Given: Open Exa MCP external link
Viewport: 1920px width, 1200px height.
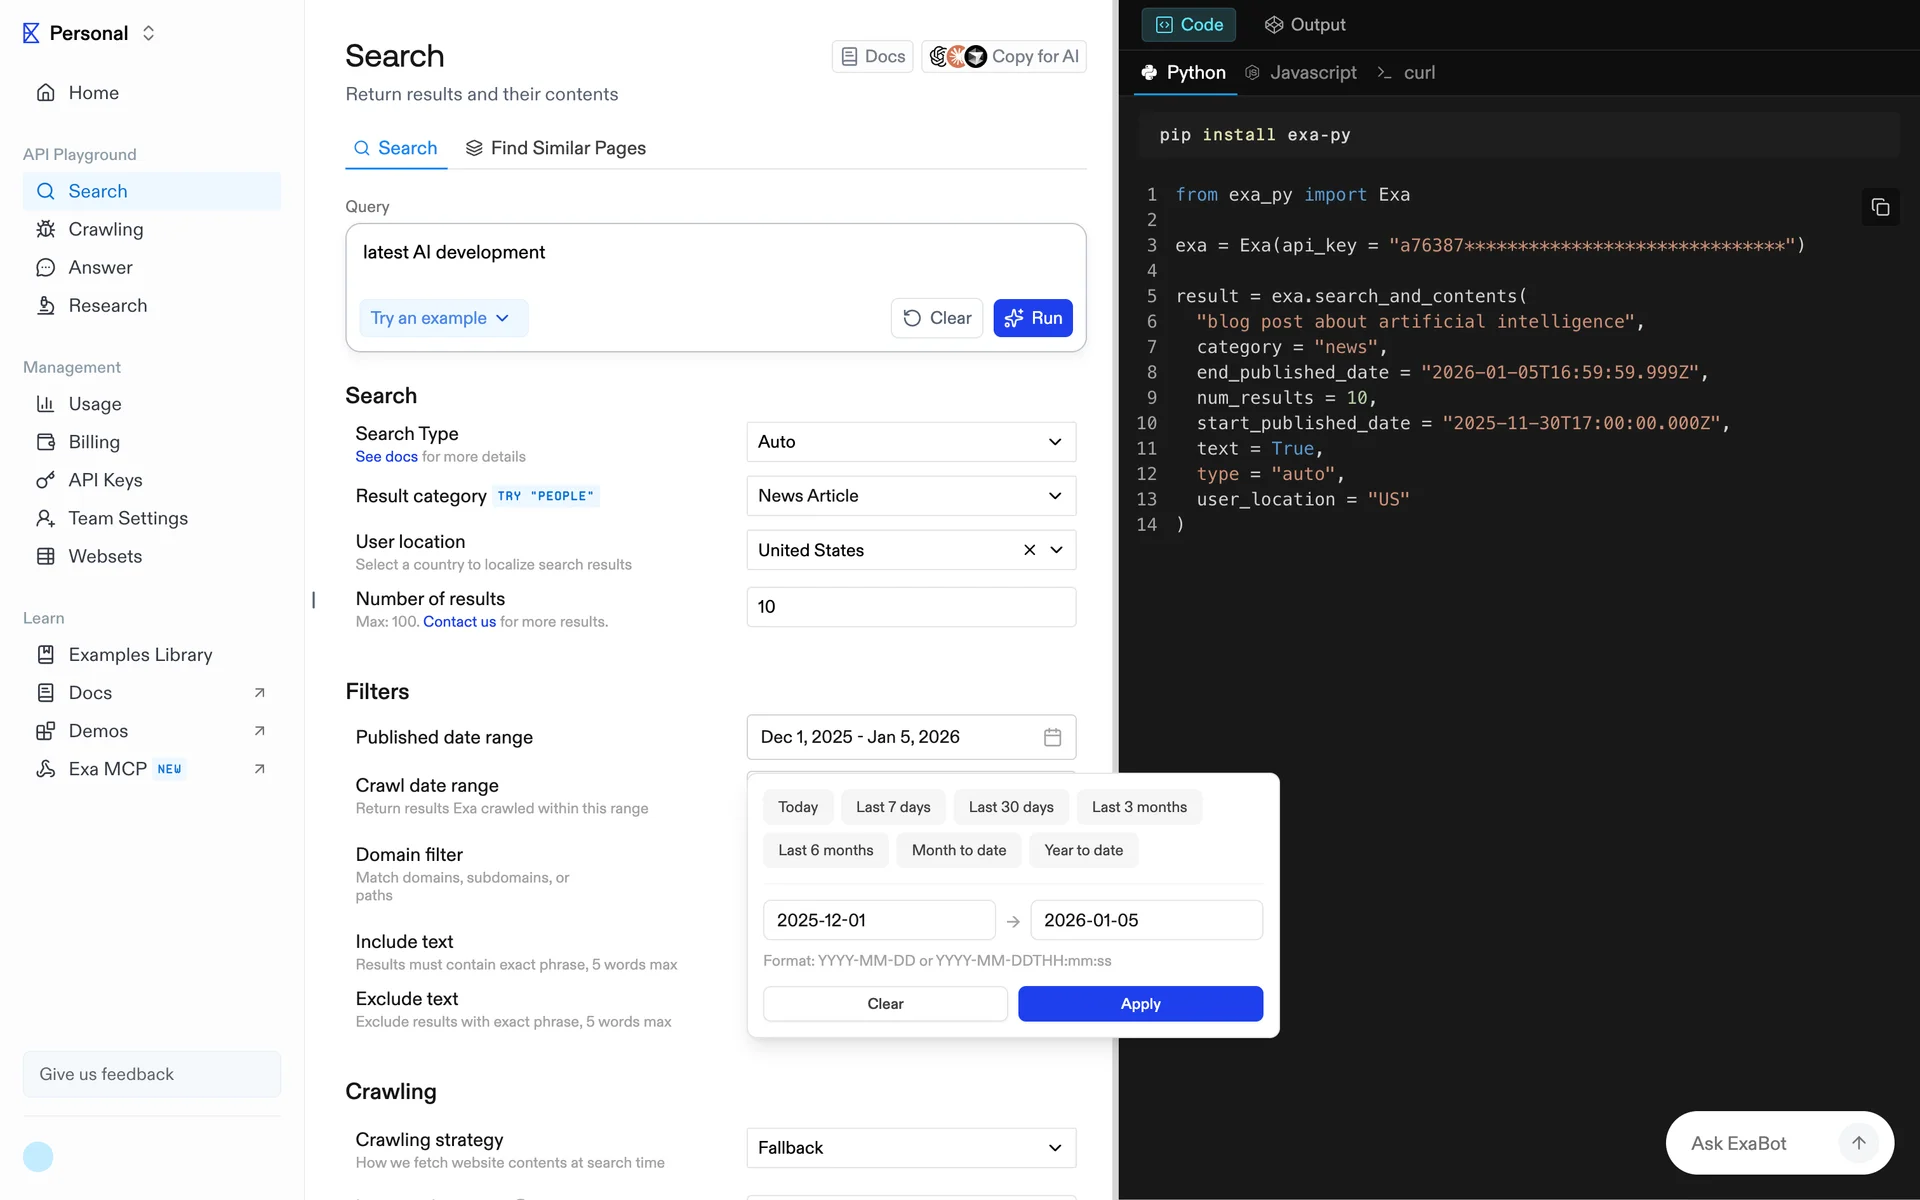Looking at the screenshot, I should (x=259, y=769).
